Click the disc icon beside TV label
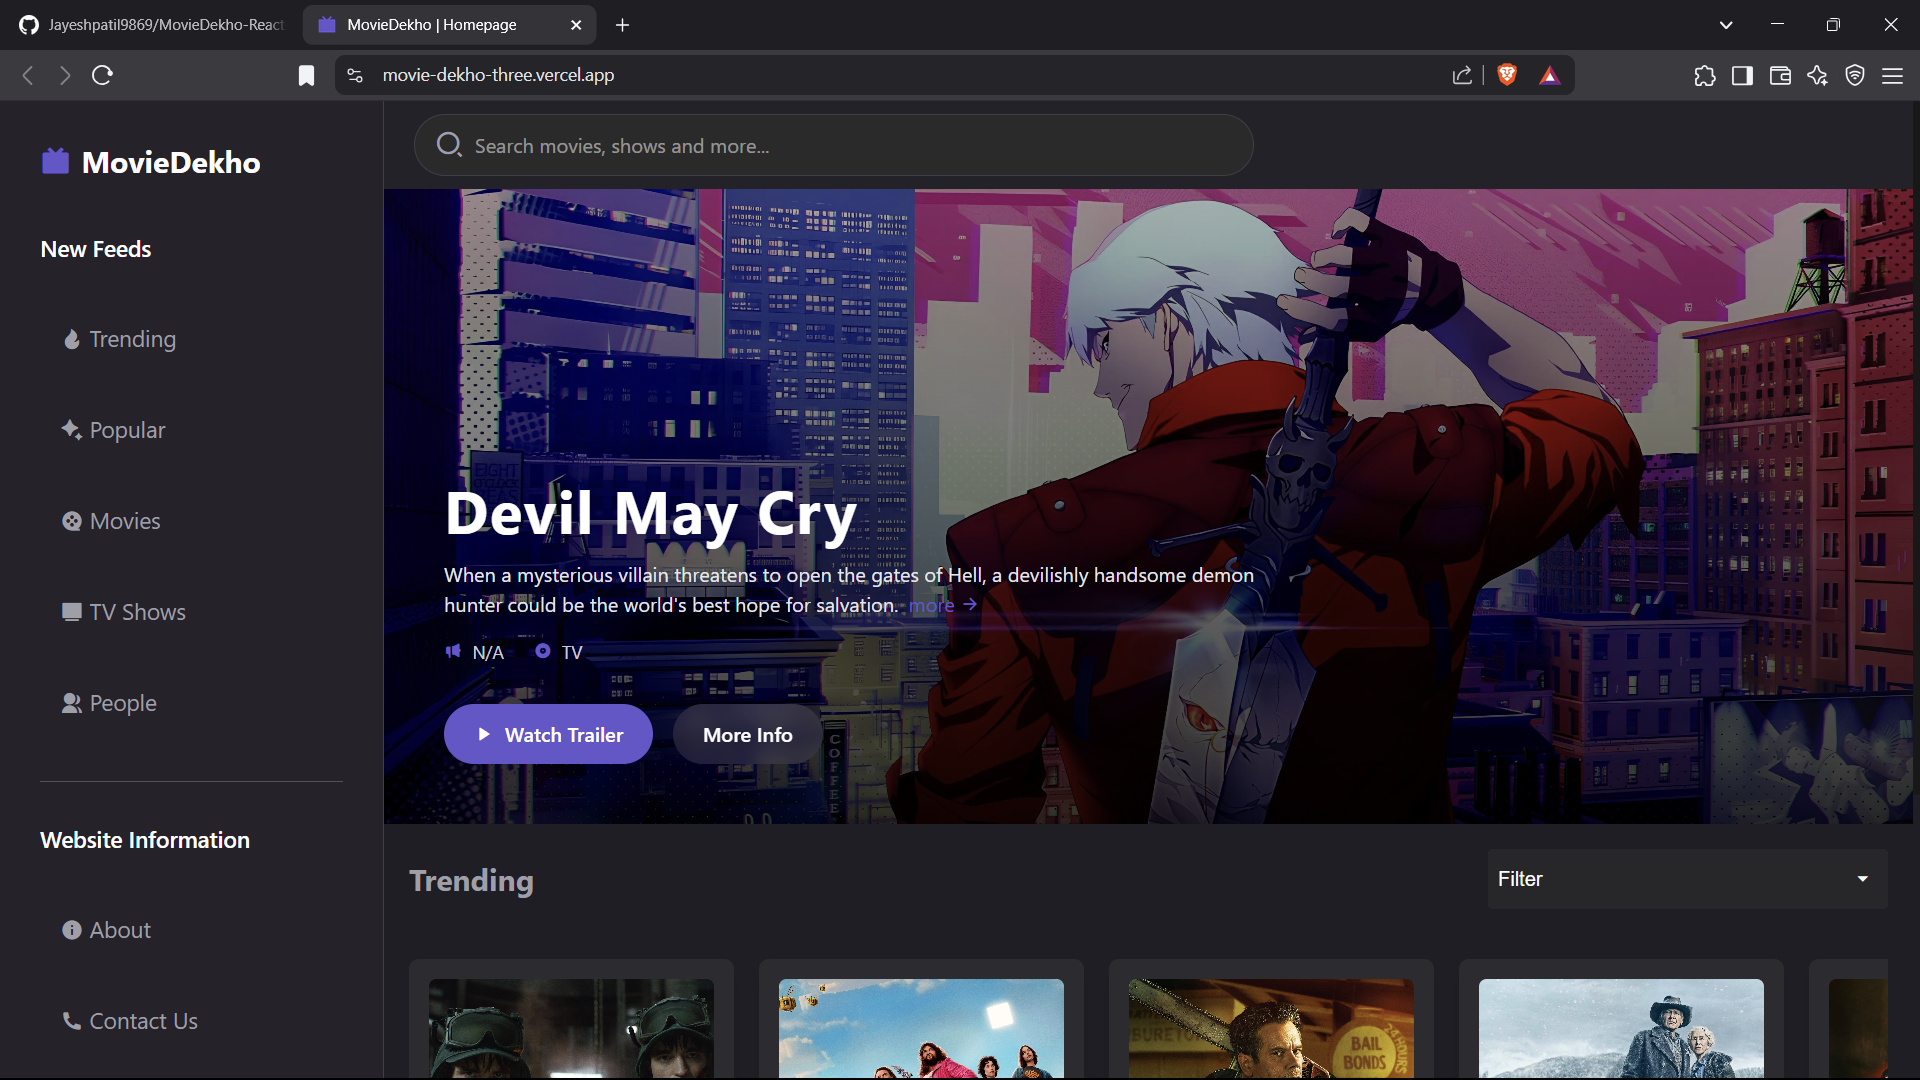The image size is (1920, 1080). coord(543,651)
